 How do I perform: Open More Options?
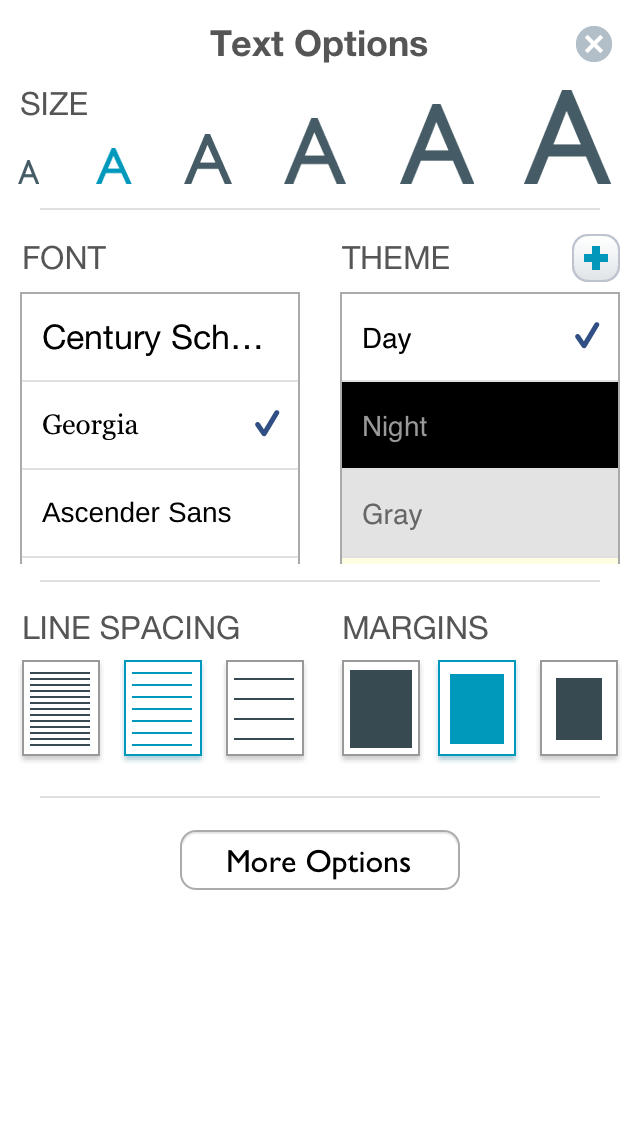(320, 860)
